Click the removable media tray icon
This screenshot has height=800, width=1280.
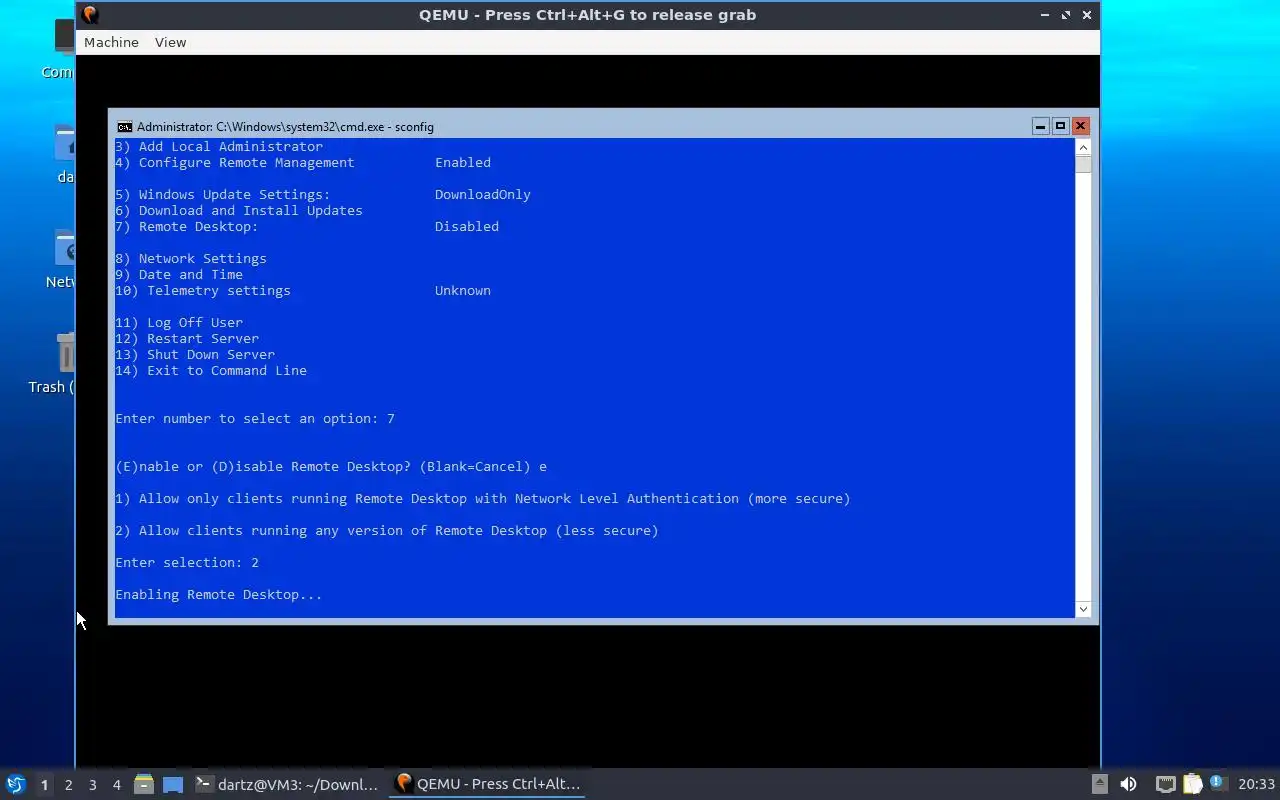click(x=1099, y=784)
